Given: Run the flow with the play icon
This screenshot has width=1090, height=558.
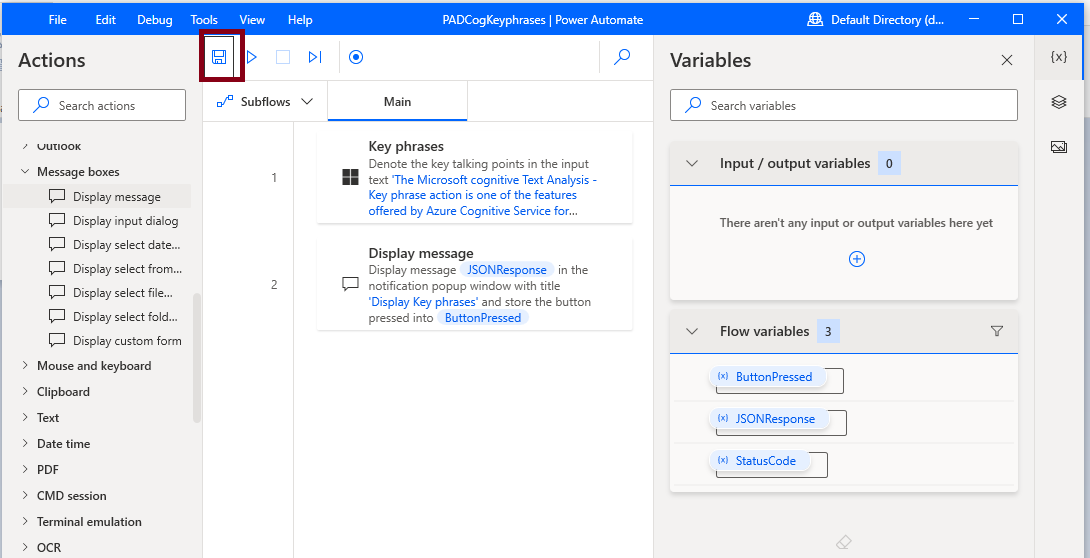Looking at the screenshot, I should click(x=252, y=57).
